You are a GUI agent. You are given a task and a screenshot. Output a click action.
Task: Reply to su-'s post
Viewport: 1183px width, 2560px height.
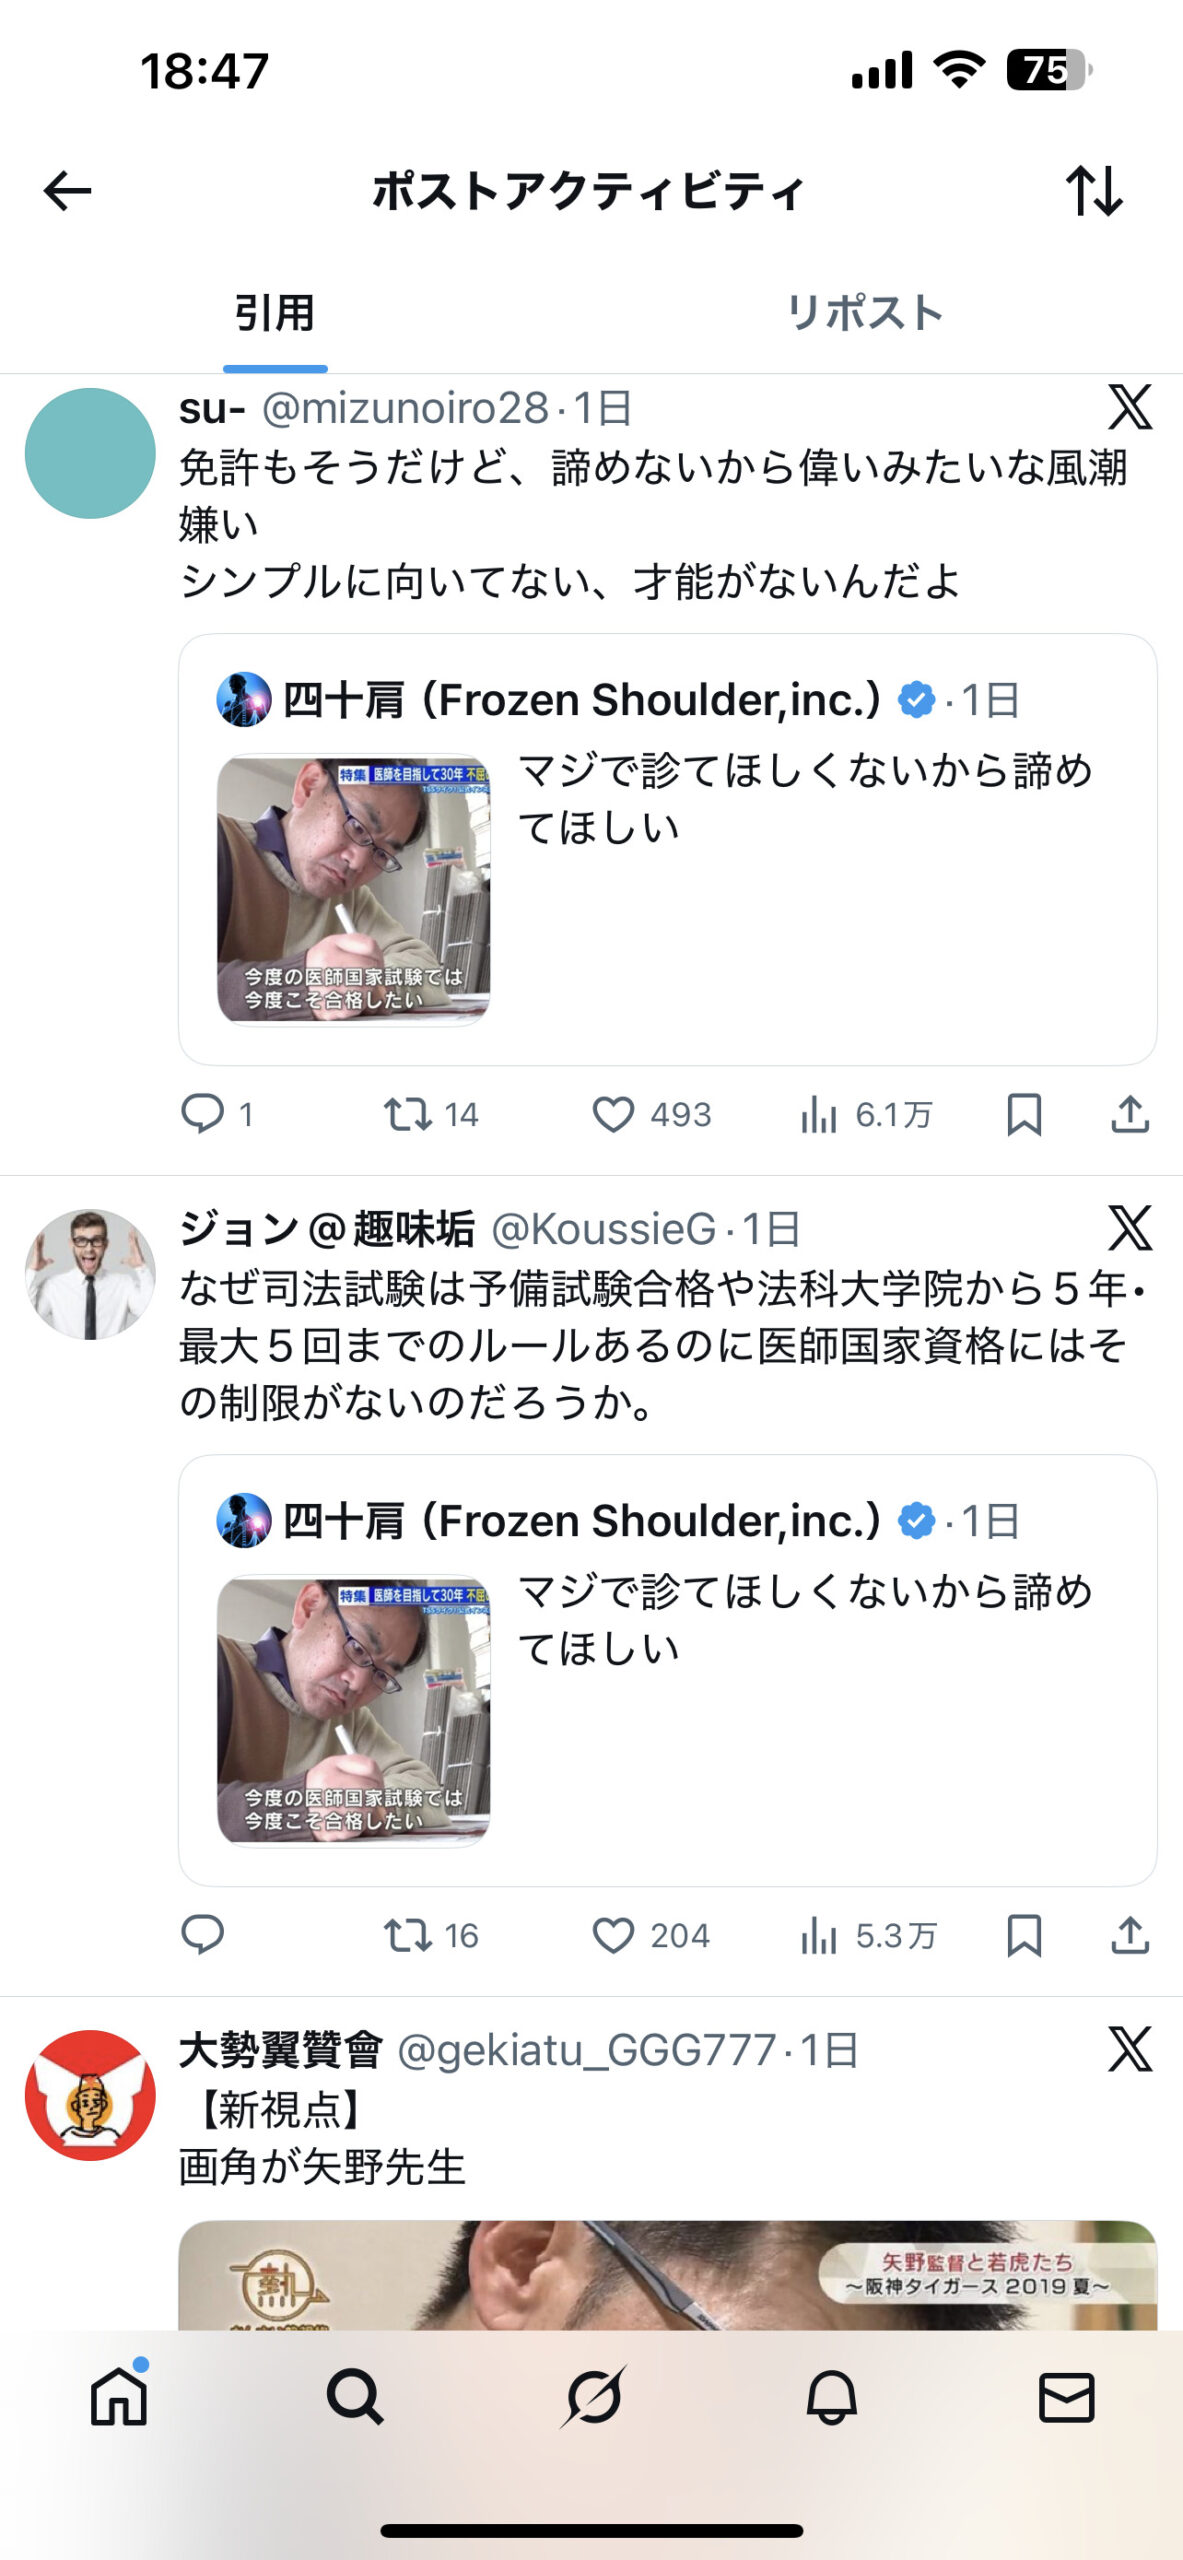(x=202, y=1114)
